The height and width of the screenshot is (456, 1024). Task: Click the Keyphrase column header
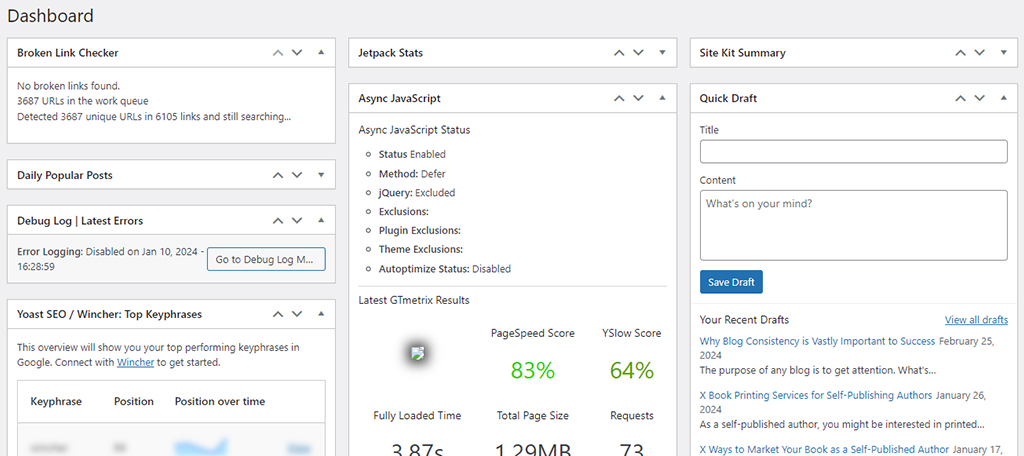(x=56, y=401)
